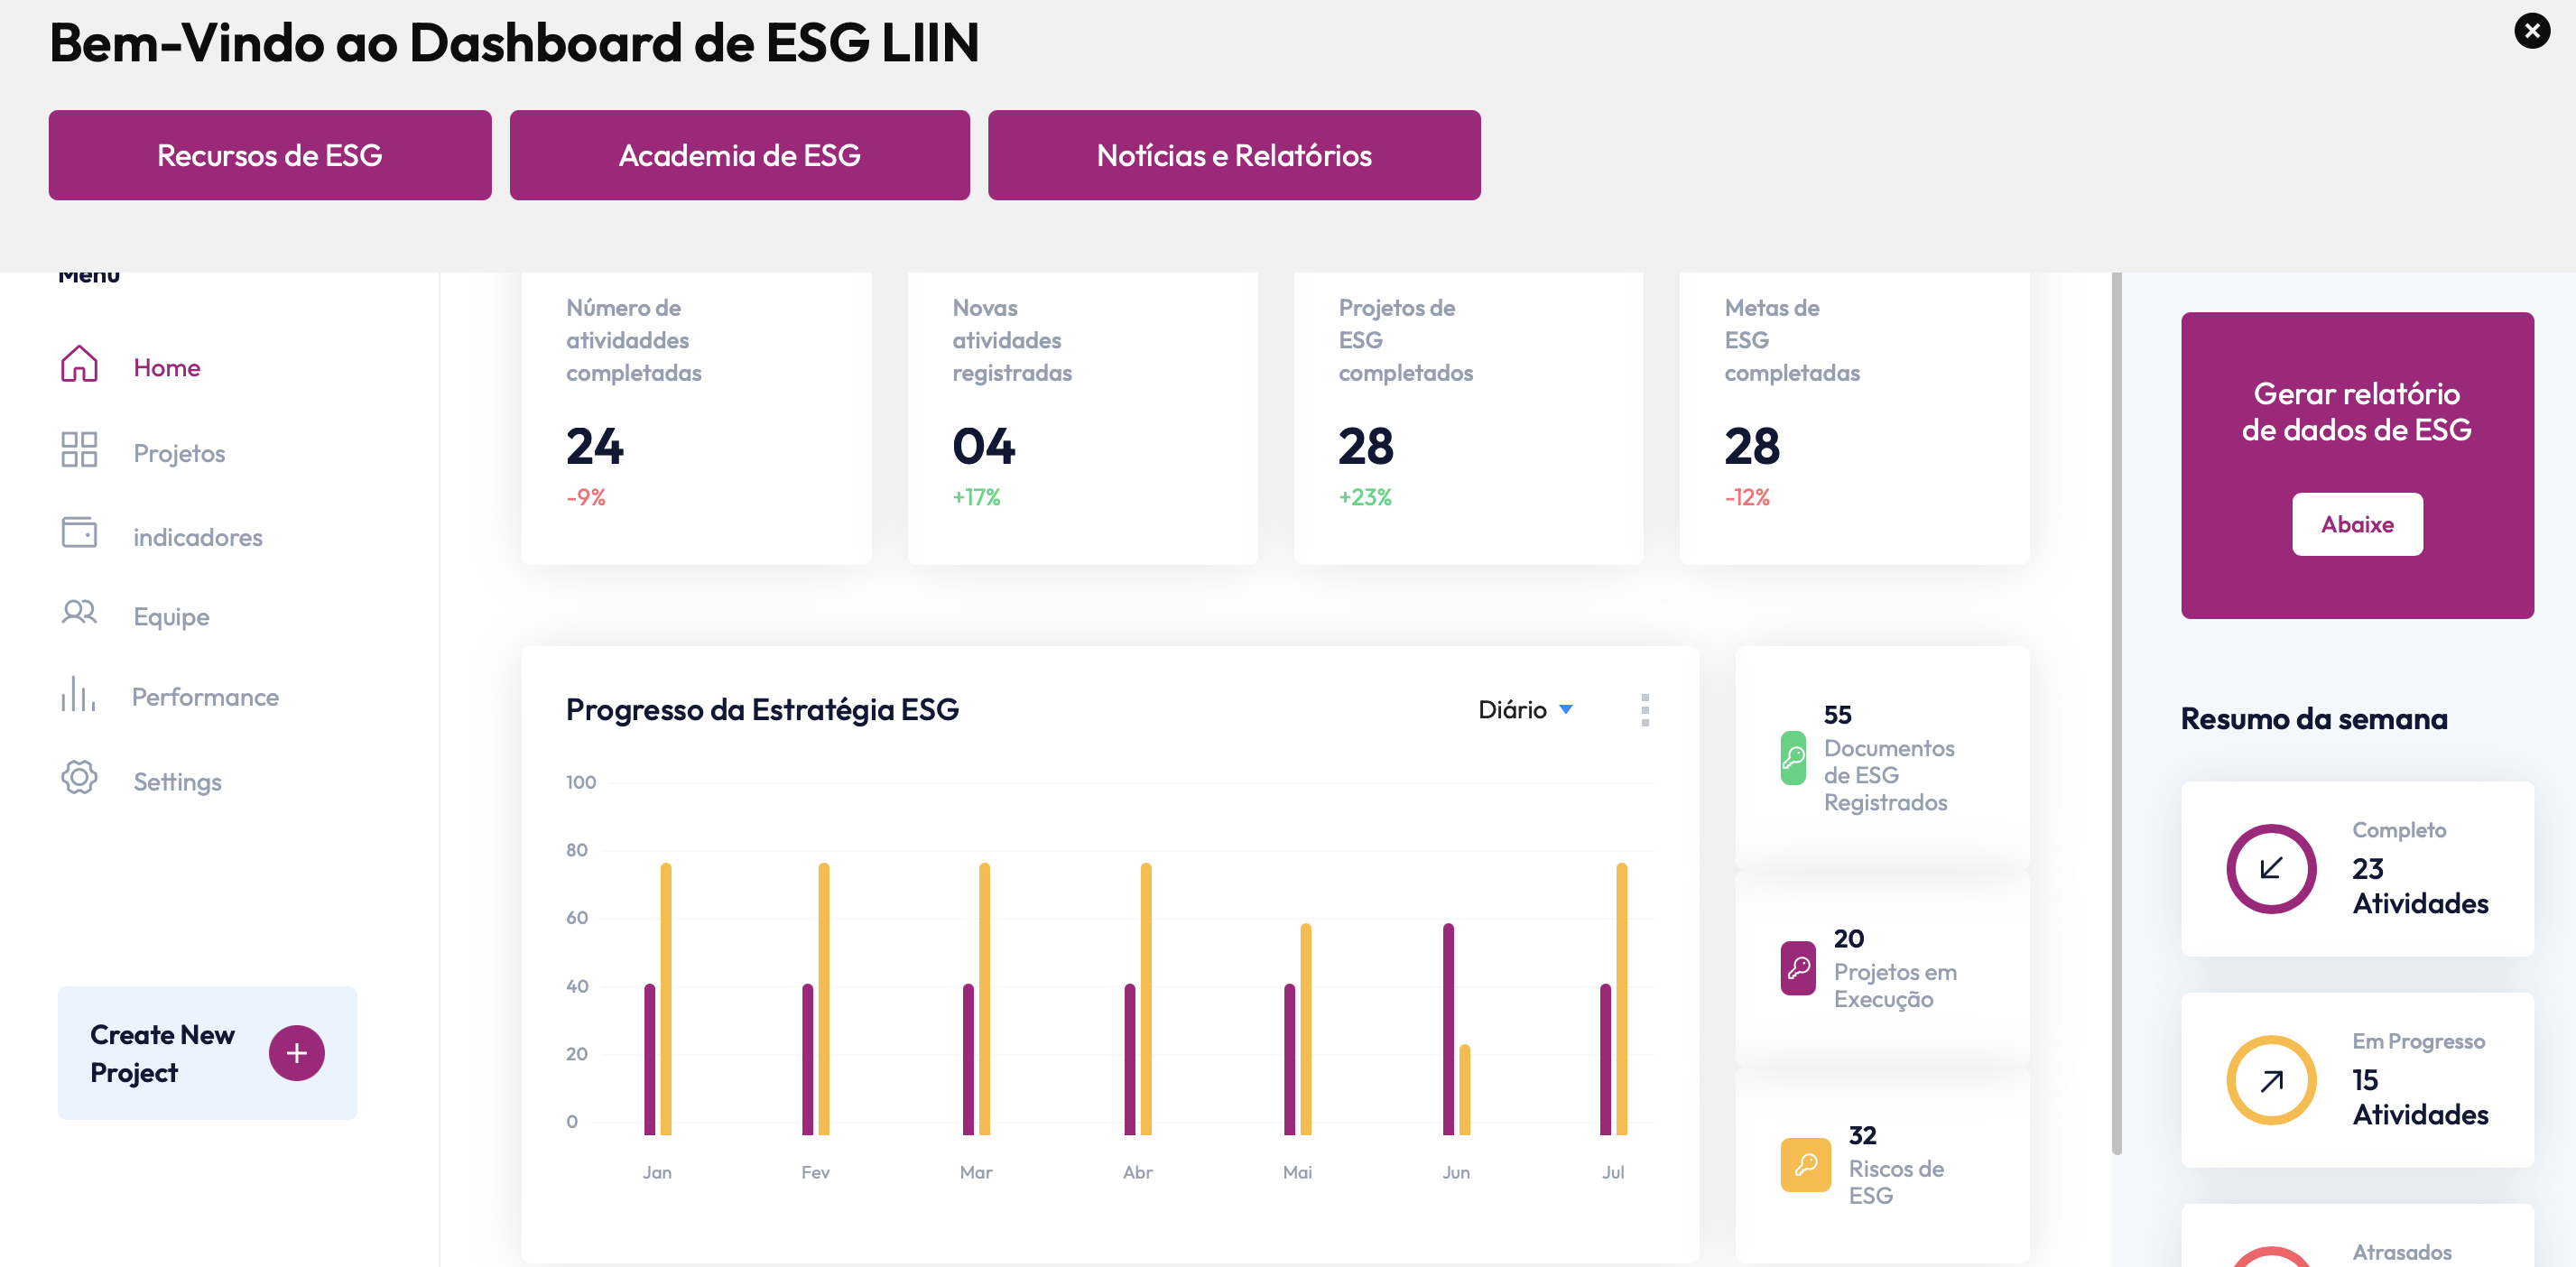
Task: Click the Completo circular arrow icon
Action: 2271,869
